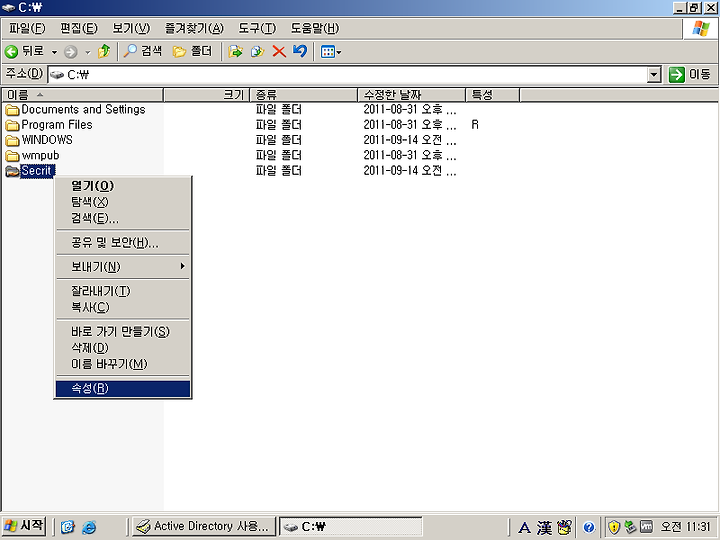This screenshot has width=720, height=540.
Task: Click the wmpub folder icon
Action: [12, 156]
